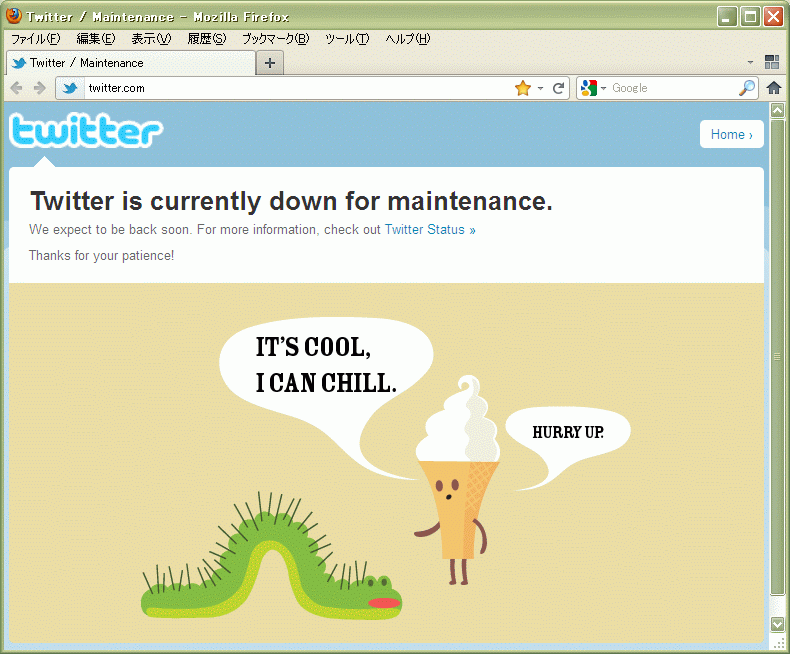Bookmark this page with the star icon
The width and height of the screenshot is (790, 654).
(523, 88)
